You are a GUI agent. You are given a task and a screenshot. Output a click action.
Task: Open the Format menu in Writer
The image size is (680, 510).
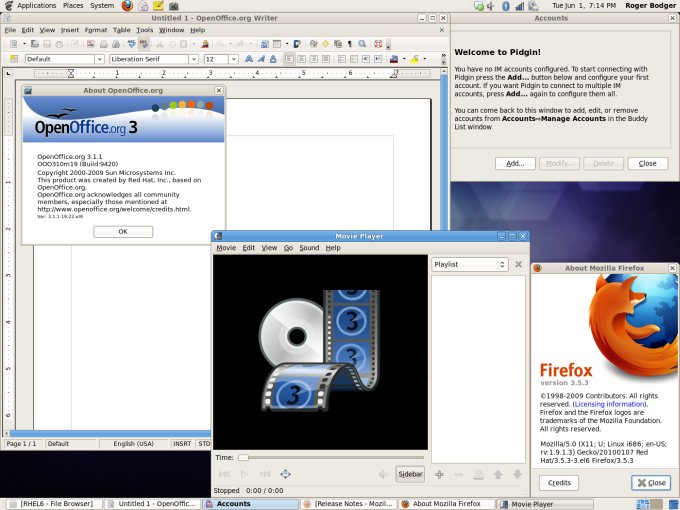pyautogui.click(x=96, y=30)
